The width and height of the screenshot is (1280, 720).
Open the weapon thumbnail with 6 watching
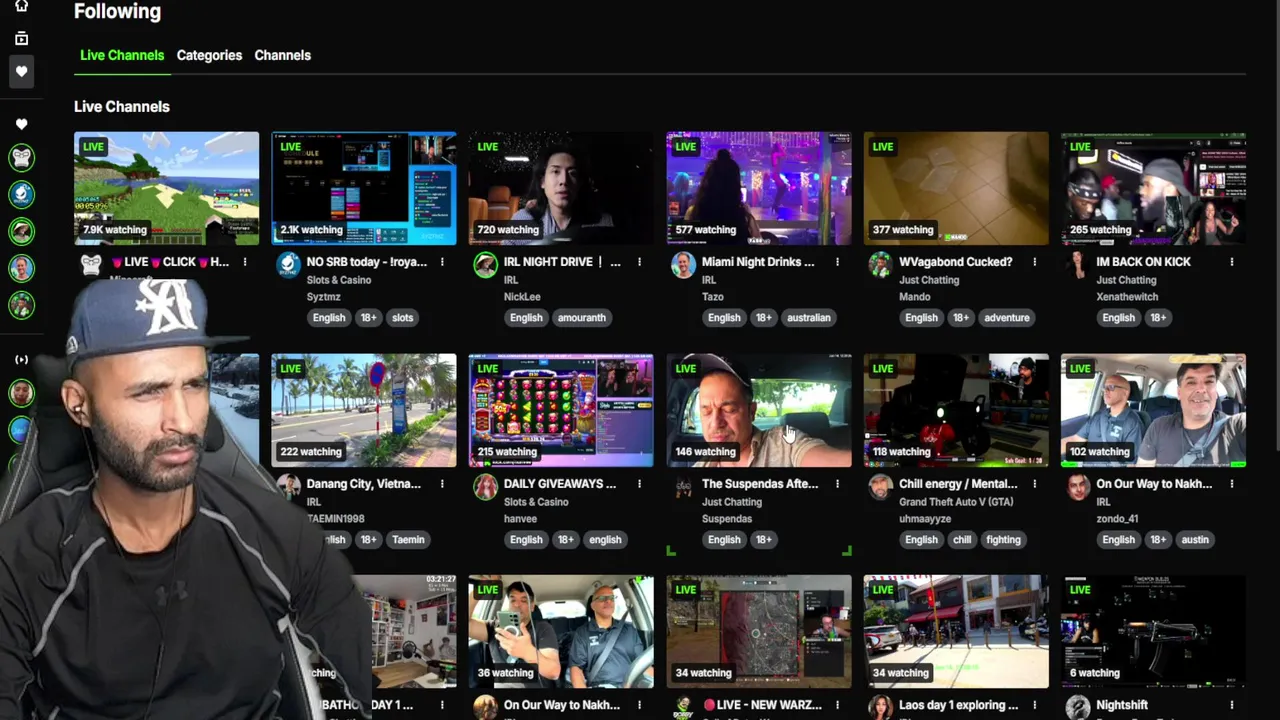pyautogui.click(x=1154, y=632)
